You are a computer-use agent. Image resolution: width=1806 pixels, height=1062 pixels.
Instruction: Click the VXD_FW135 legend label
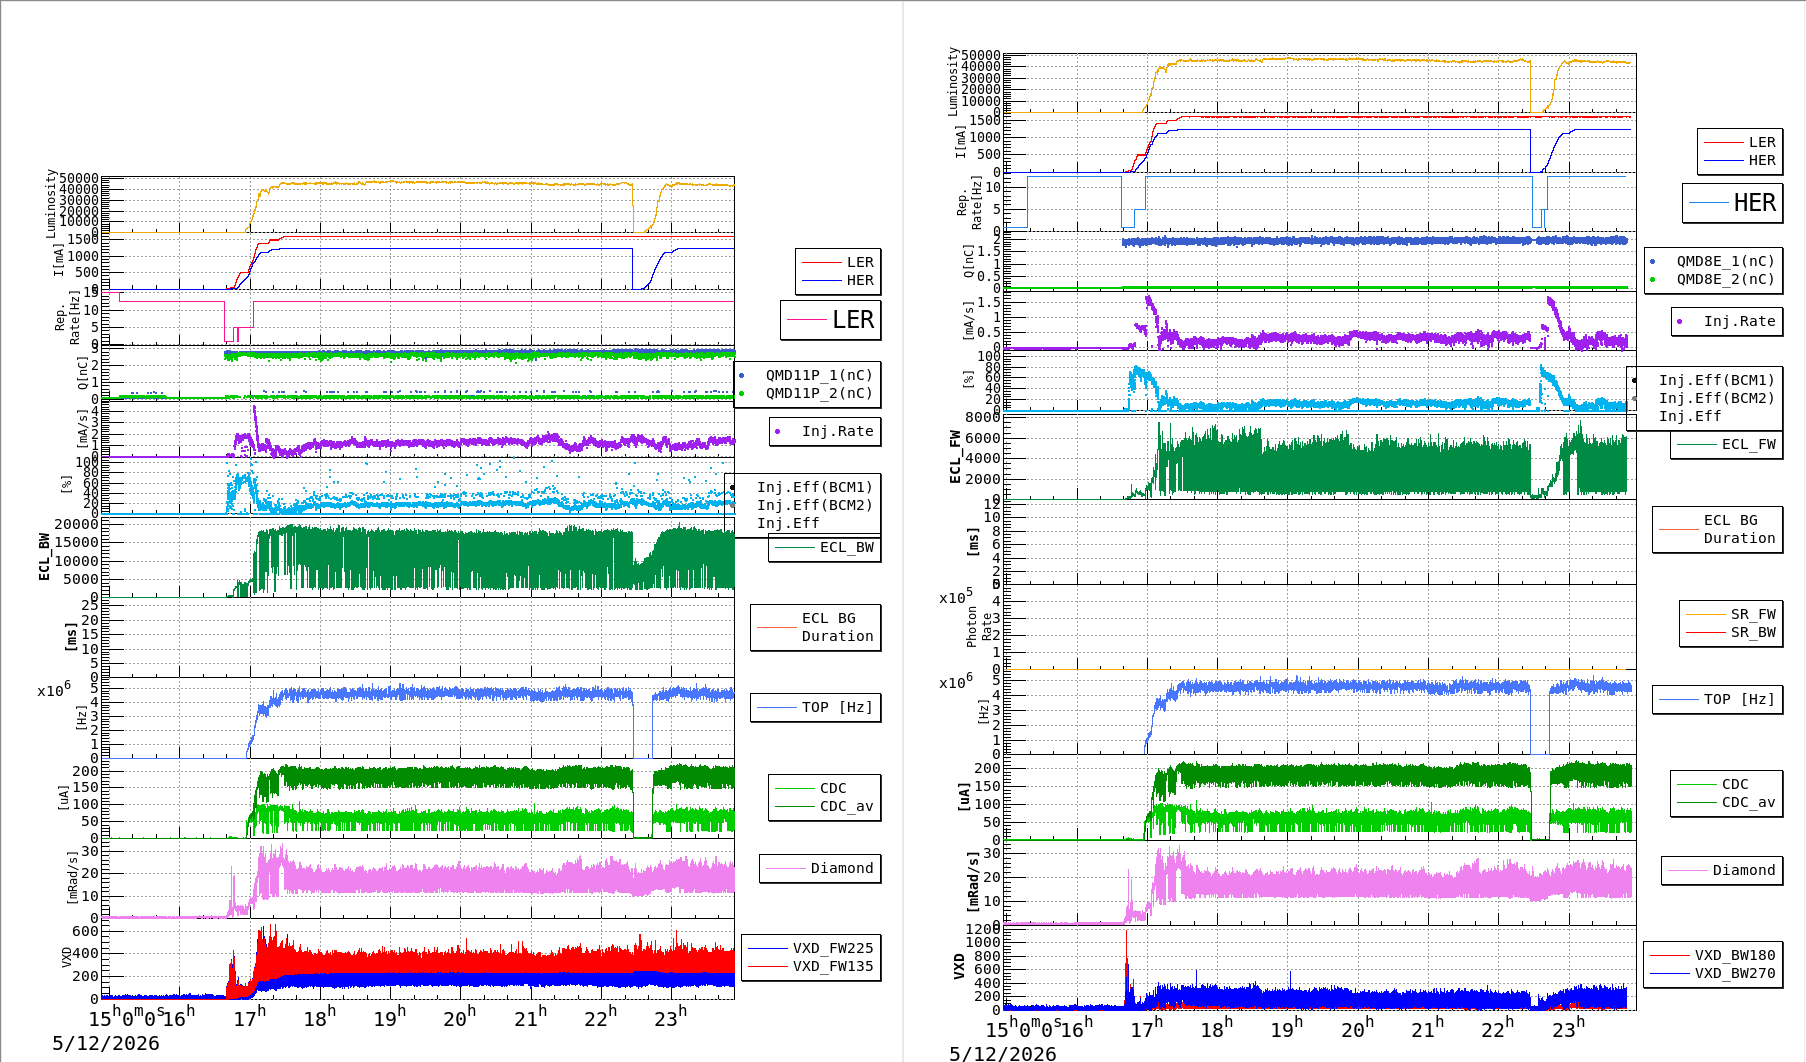coord(833,966)
